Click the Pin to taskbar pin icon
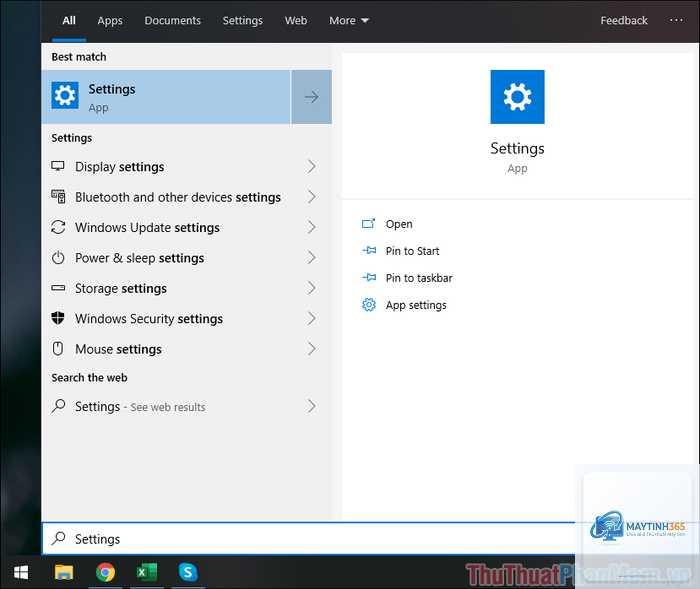 [369, 278]
